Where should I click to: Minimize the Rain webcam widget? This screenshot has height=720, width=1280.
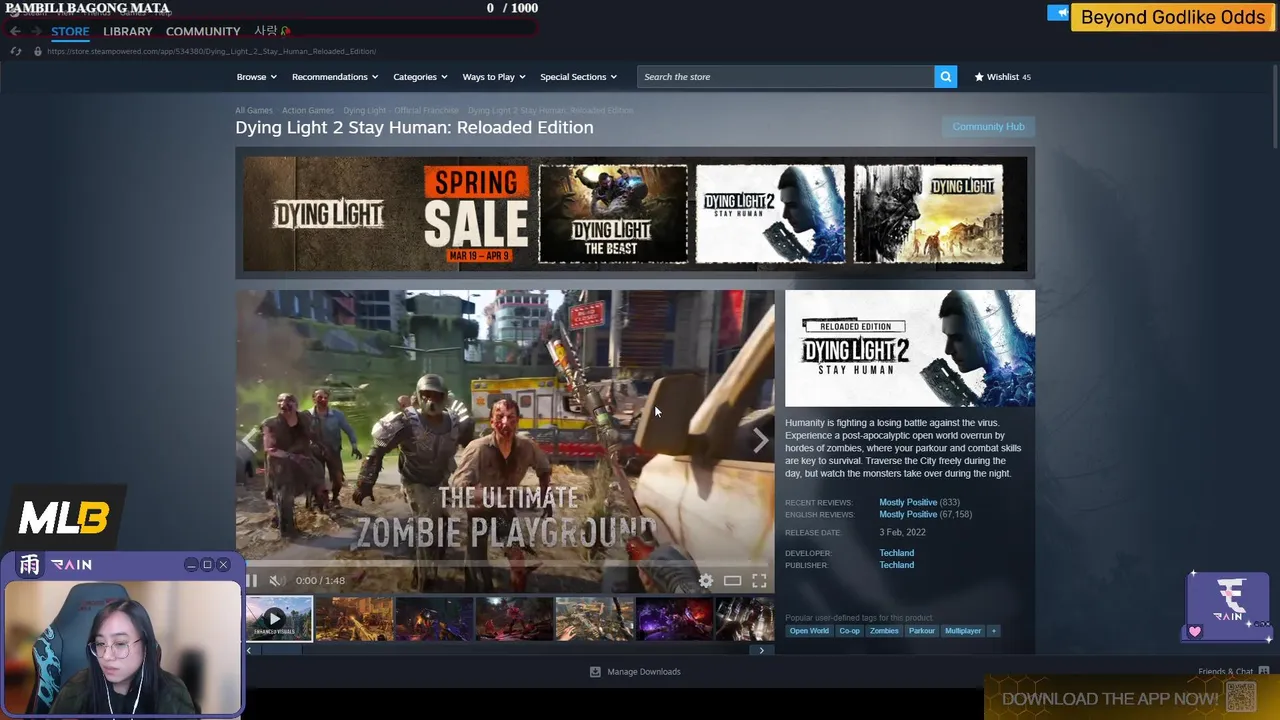pyautogui.click(x=190, y=565)
